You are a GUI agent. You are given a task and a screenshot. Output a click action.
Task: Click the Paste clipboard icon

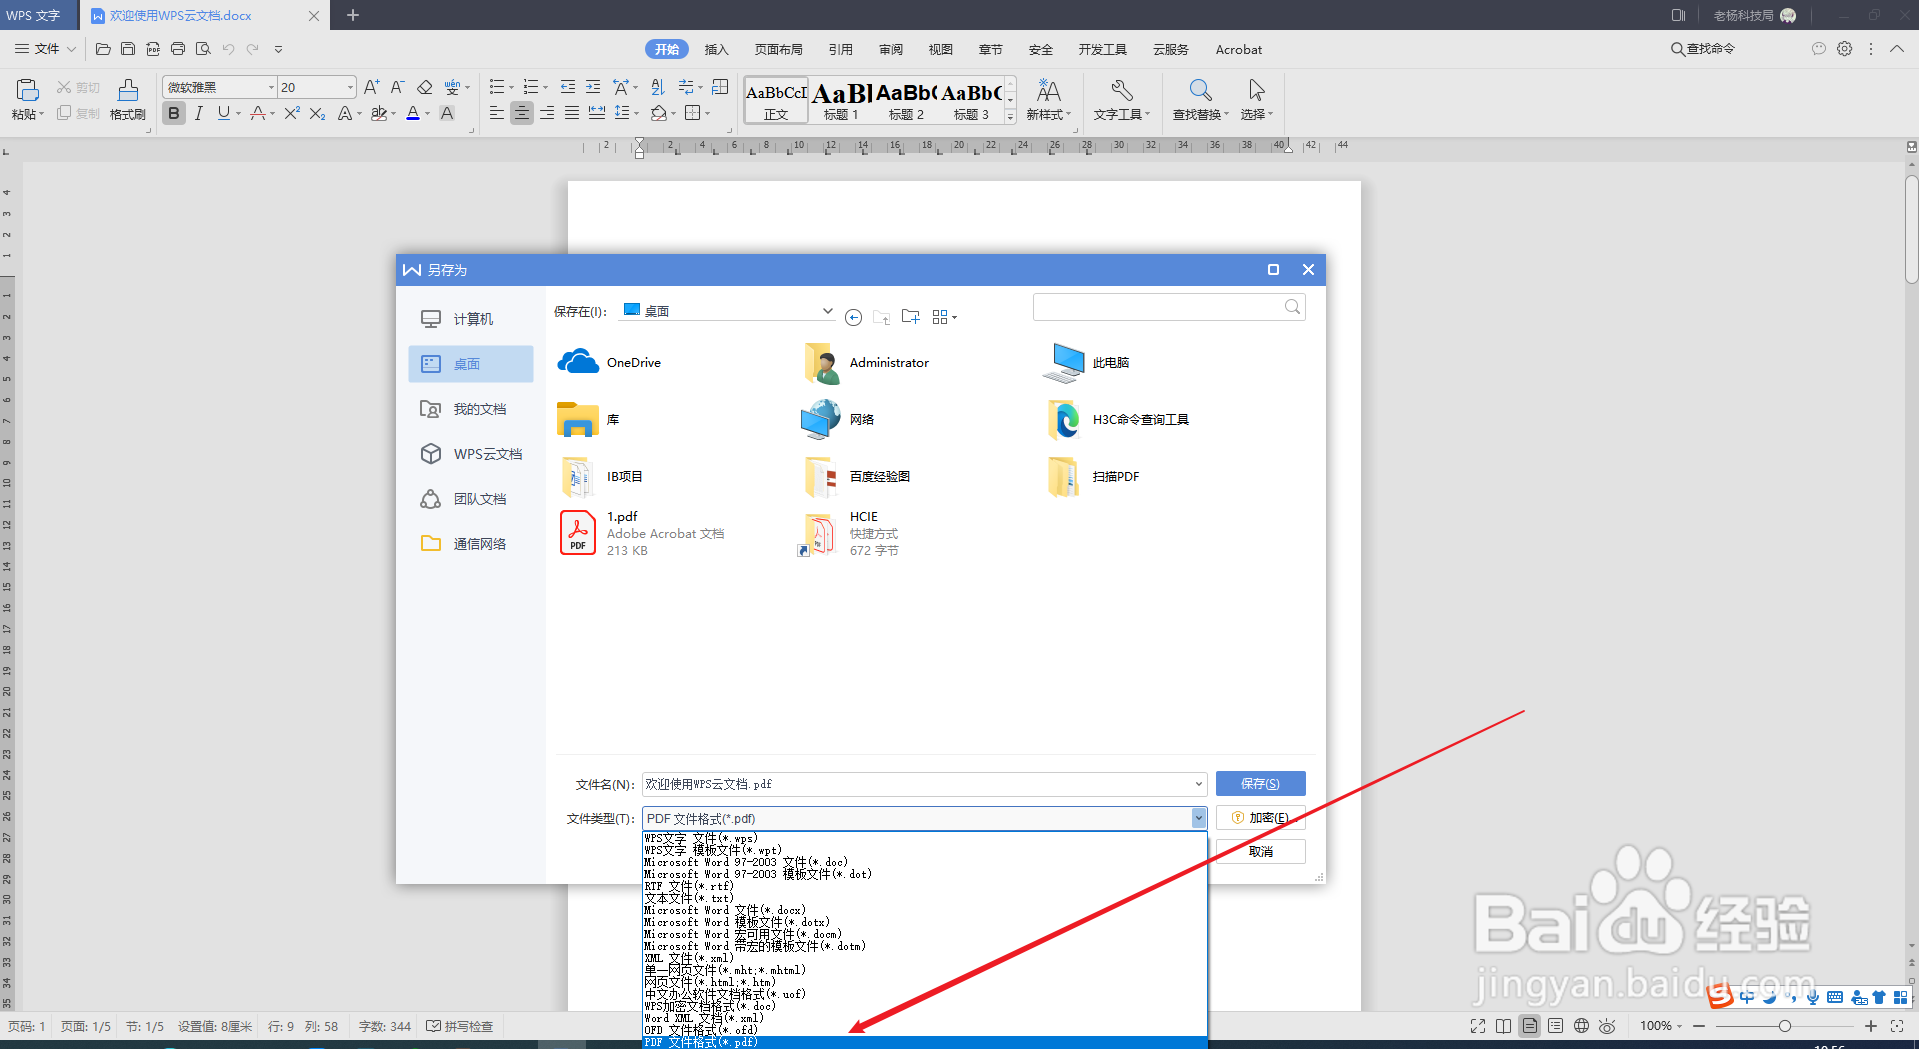[x=27, y=90]
